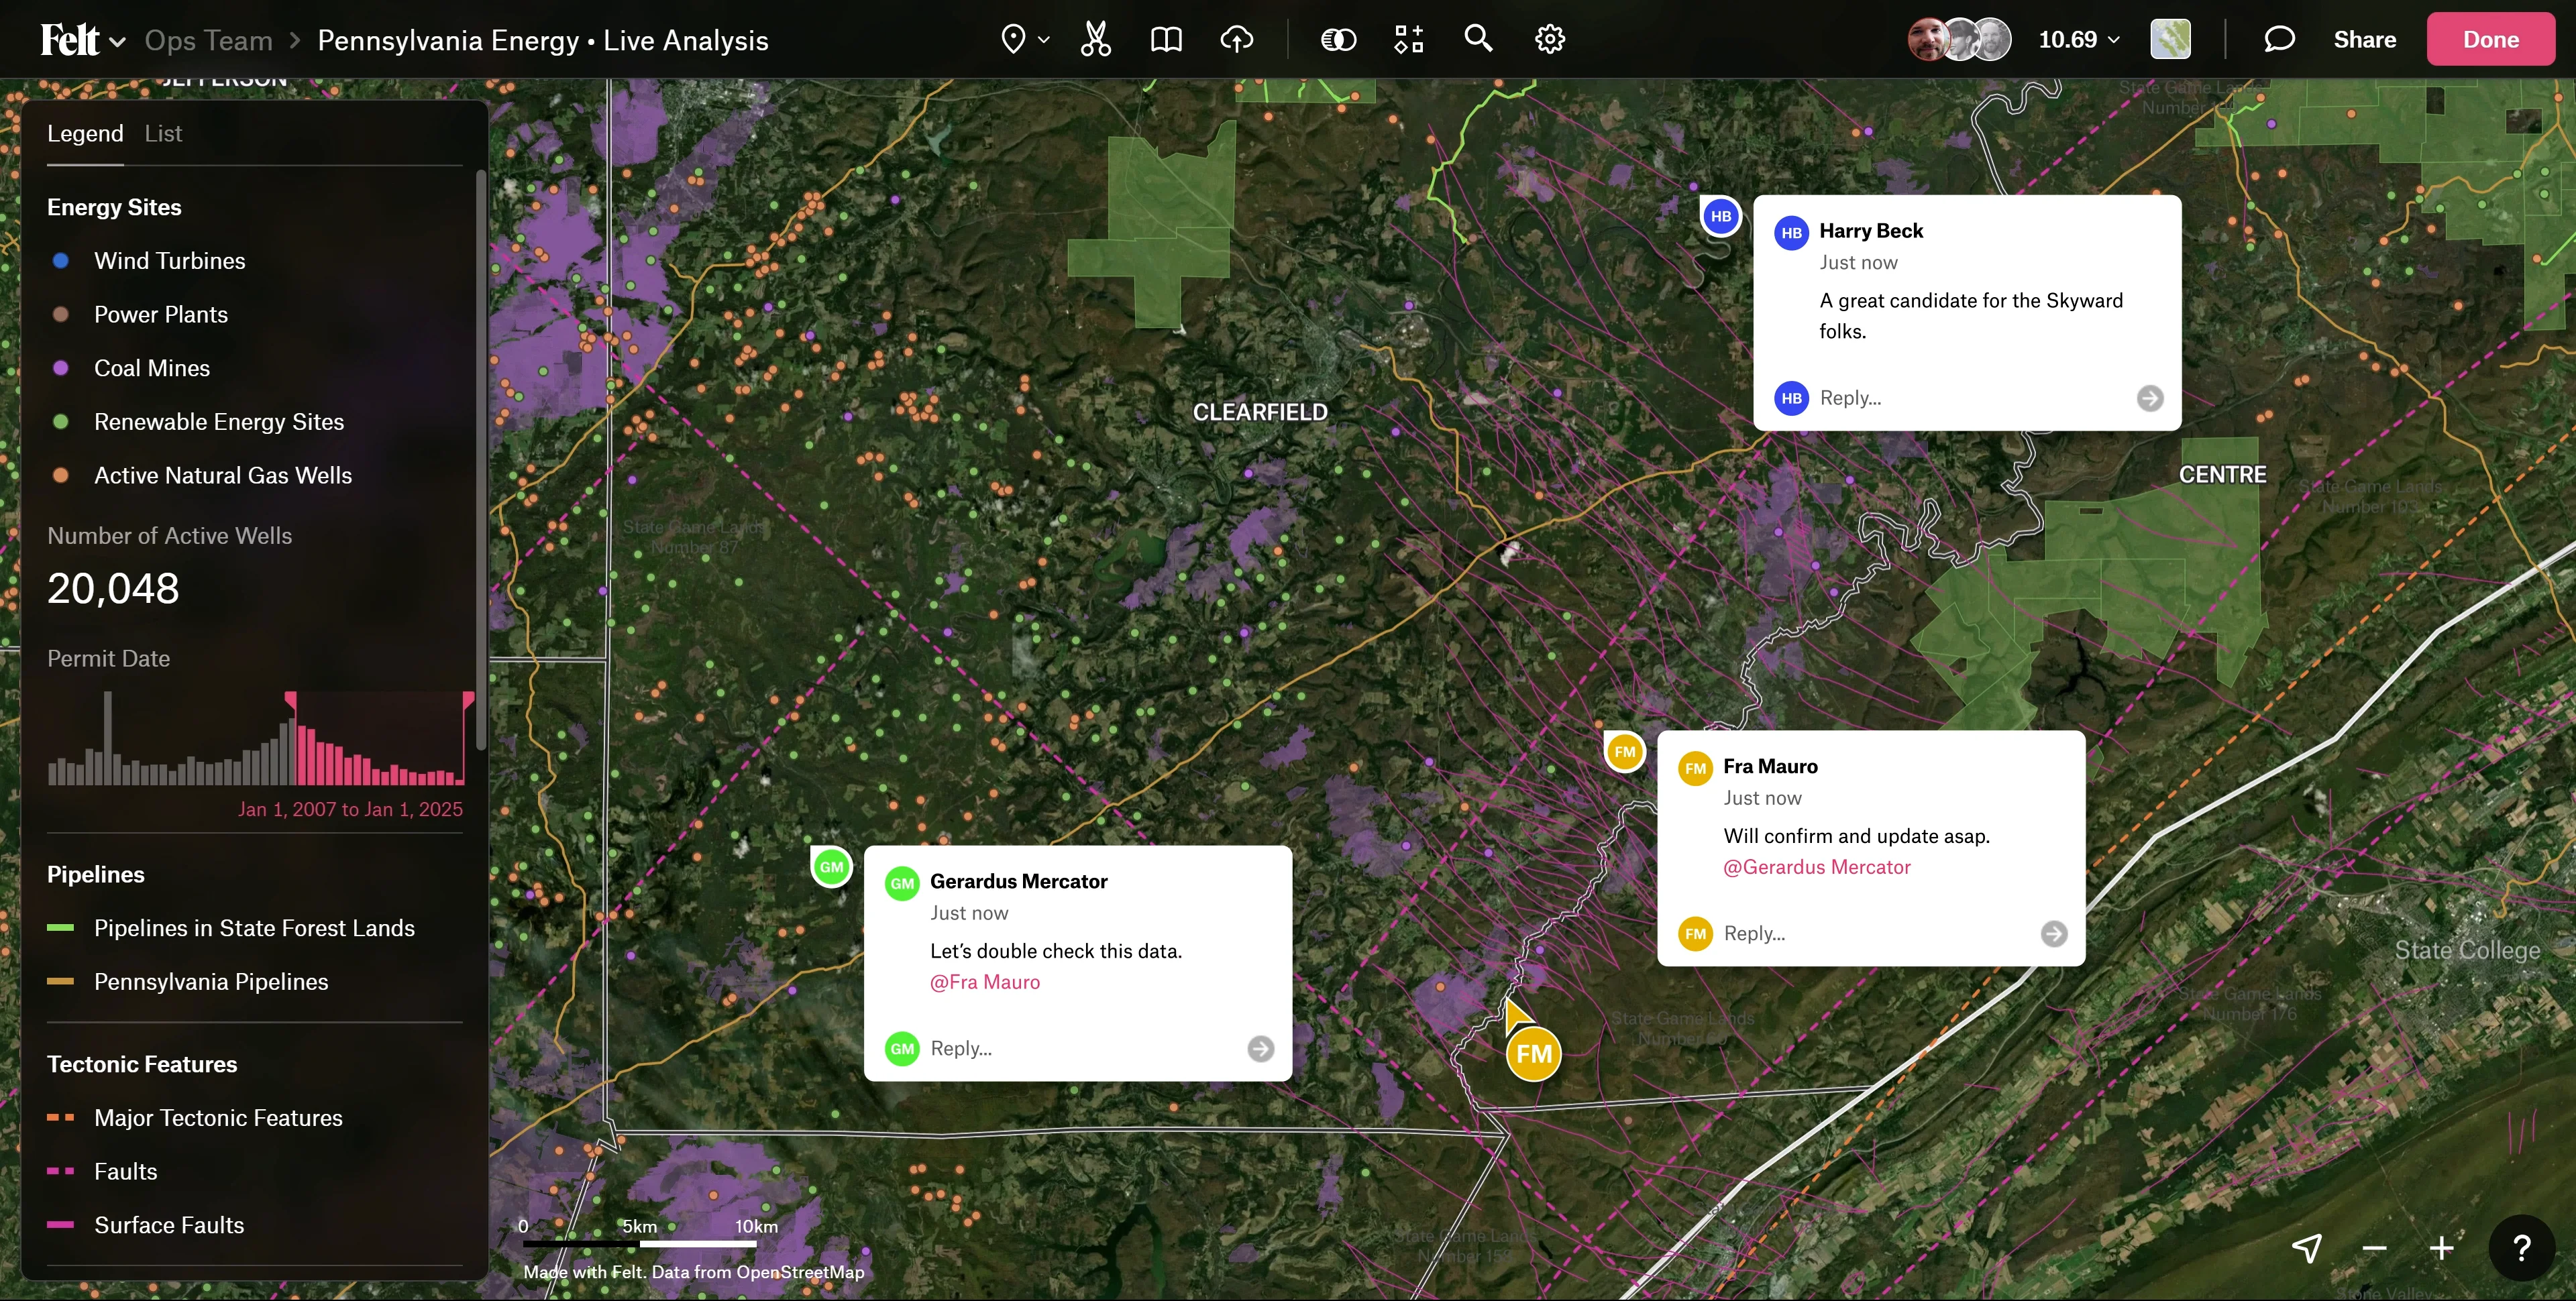The width and height of the screenshot is (2576, 1301).
Task: Click the locate-me arrow icon
Action: pyautogui.click(x=2306, y=1247)
